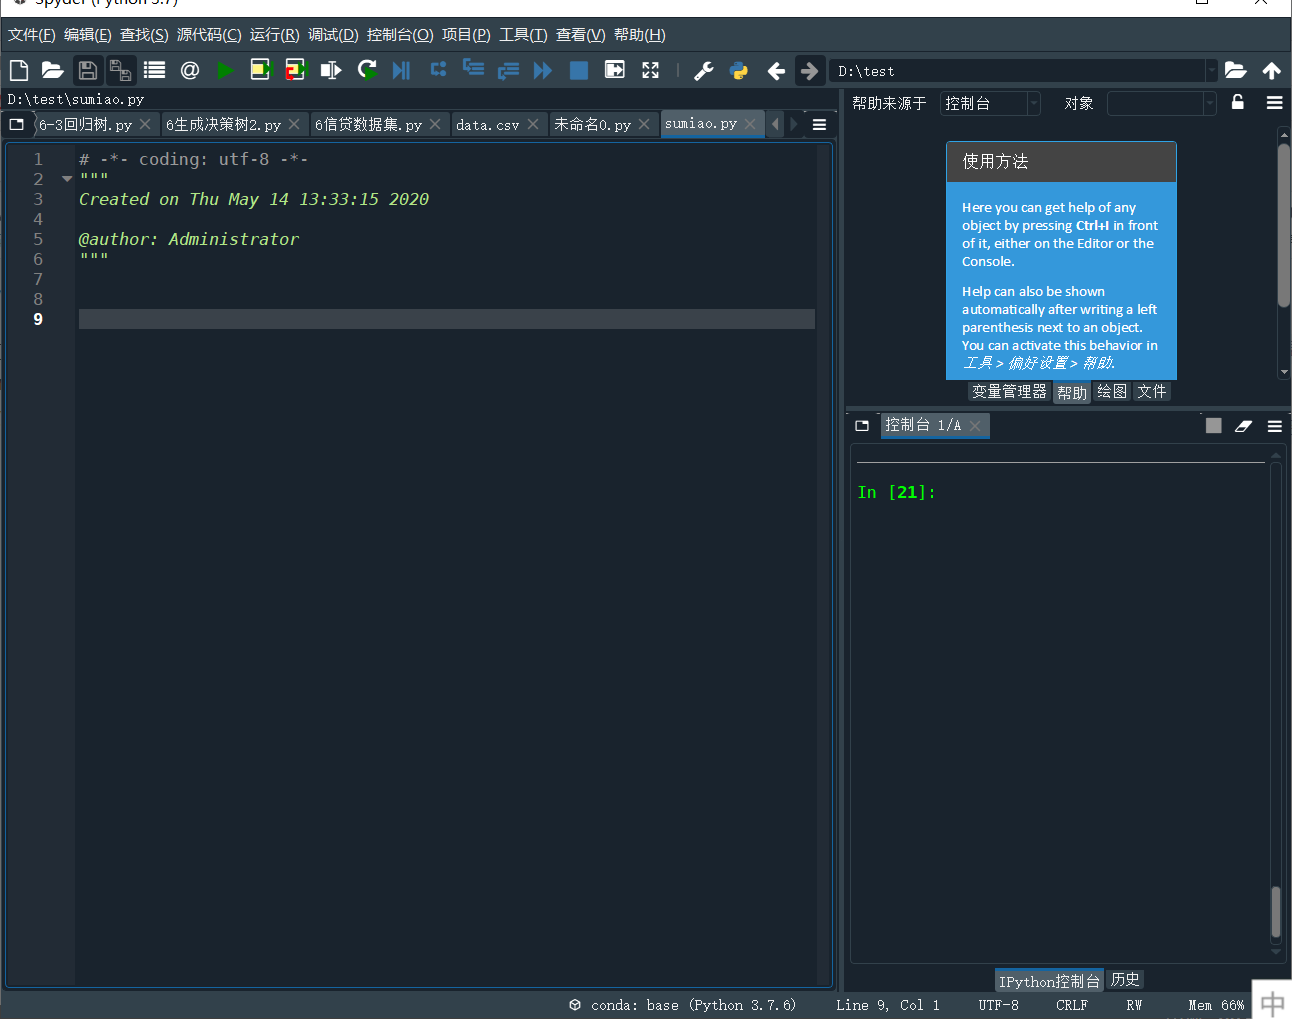Screen dimensions: 1292x1019
Task: Run selection or current line icon
Action: [x=330, y=70]
